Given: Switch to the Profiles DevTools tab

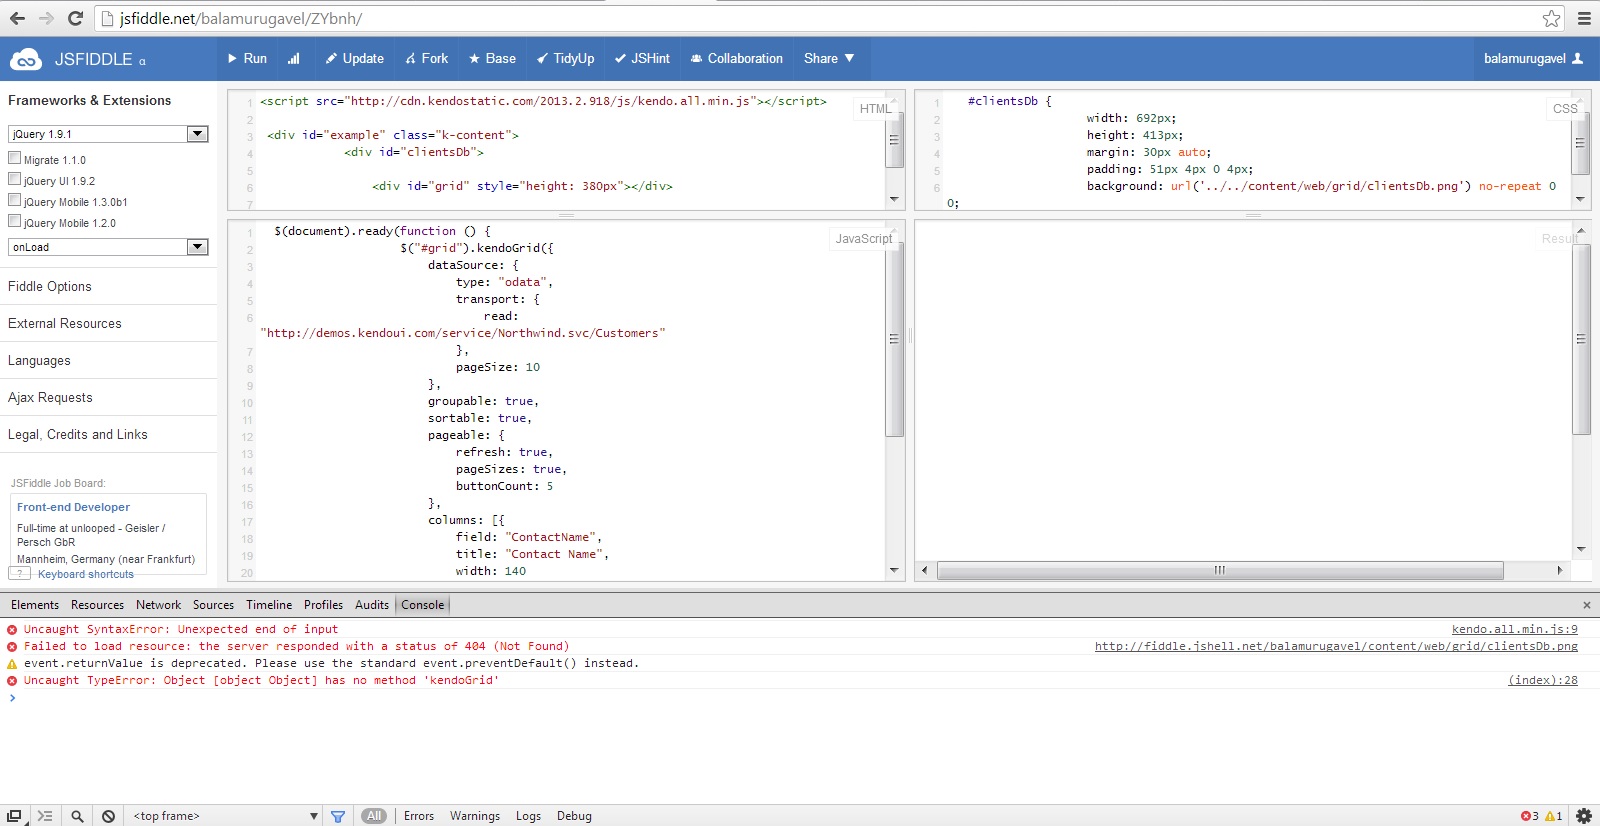Looking at the screenshot, I should coord(323,605).
